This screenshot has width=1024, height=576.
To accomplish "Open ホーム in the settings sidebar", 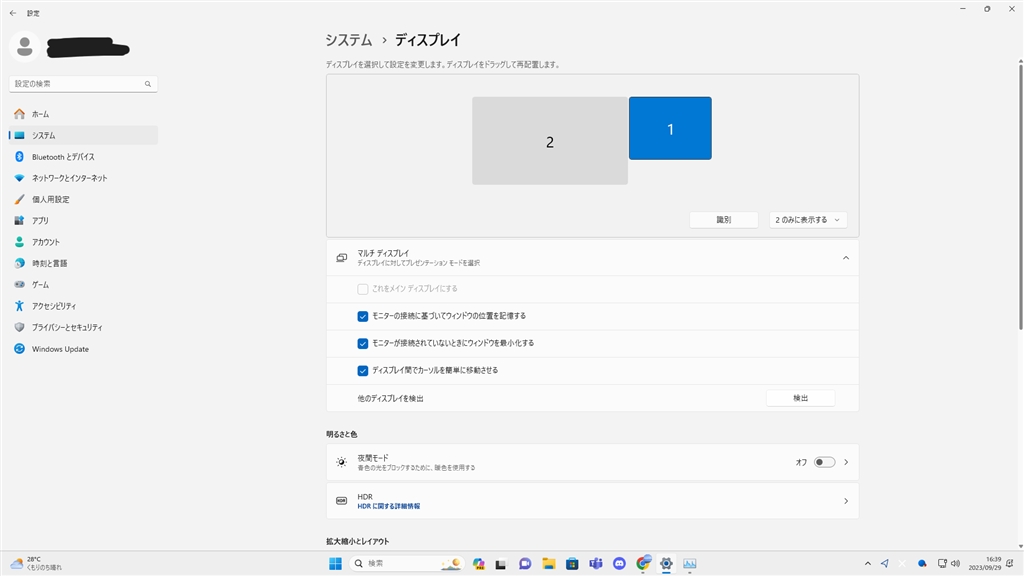I will [x=40, y=114].
